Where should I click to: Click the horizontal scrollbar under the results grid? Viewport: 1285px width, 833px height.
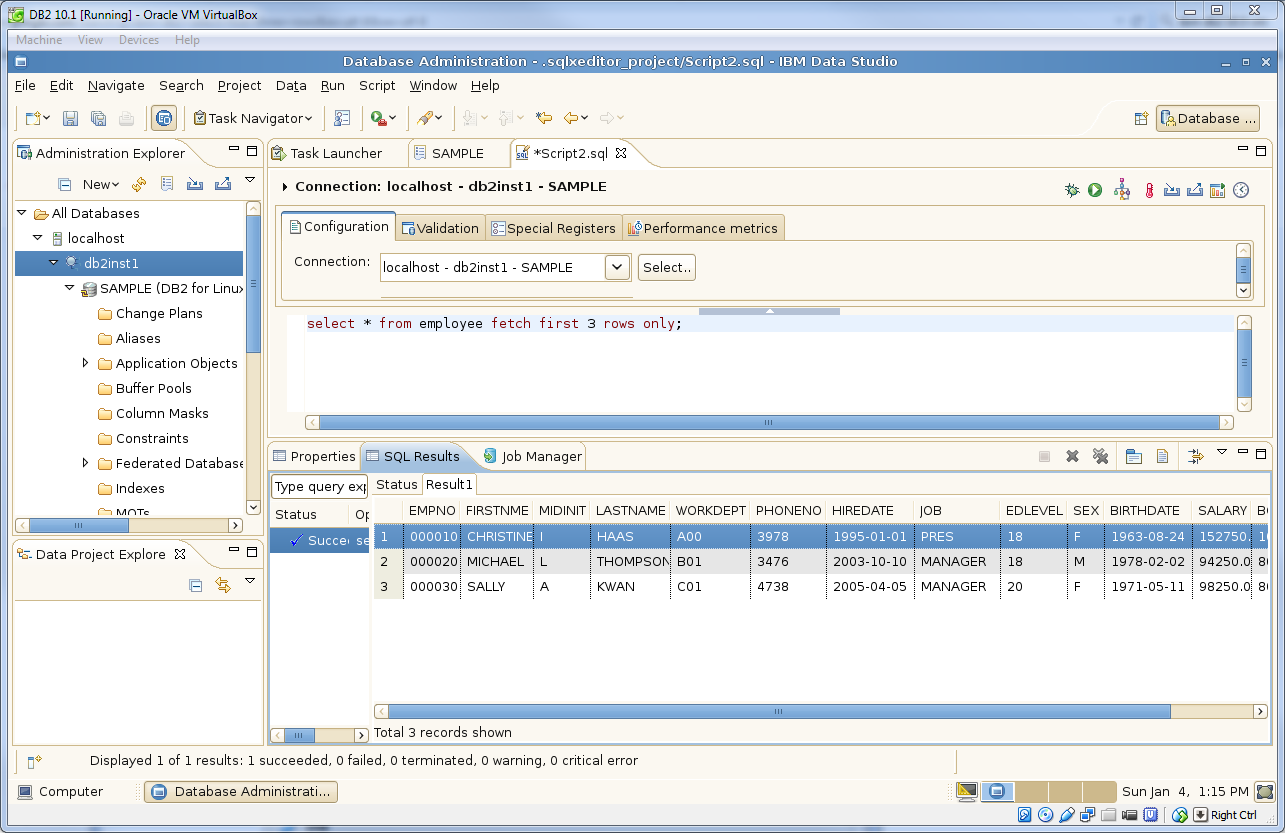(780, 712)
